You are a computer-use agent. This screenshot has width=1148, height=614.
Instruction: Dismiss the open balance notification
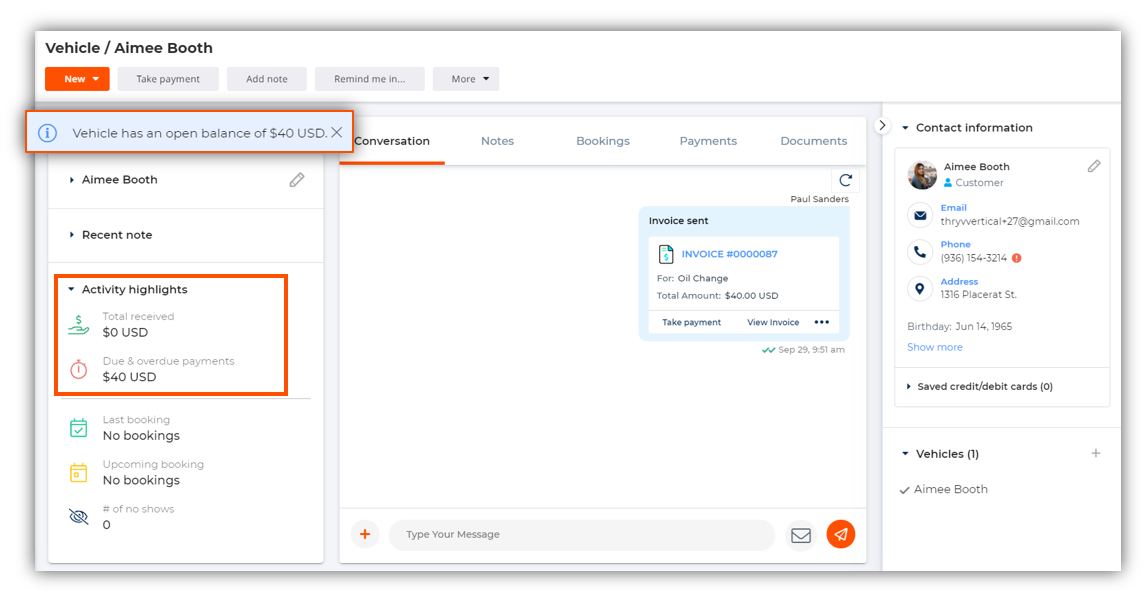(x=337, y=132)
